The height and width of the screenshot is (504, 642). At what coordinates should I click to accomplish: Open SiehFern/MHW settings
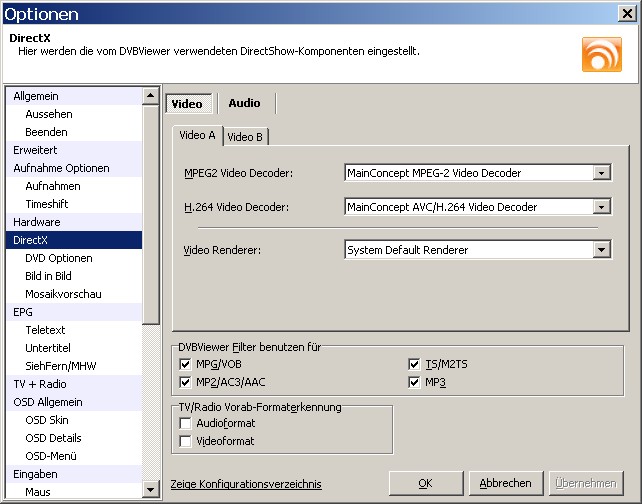pos(74,366)
